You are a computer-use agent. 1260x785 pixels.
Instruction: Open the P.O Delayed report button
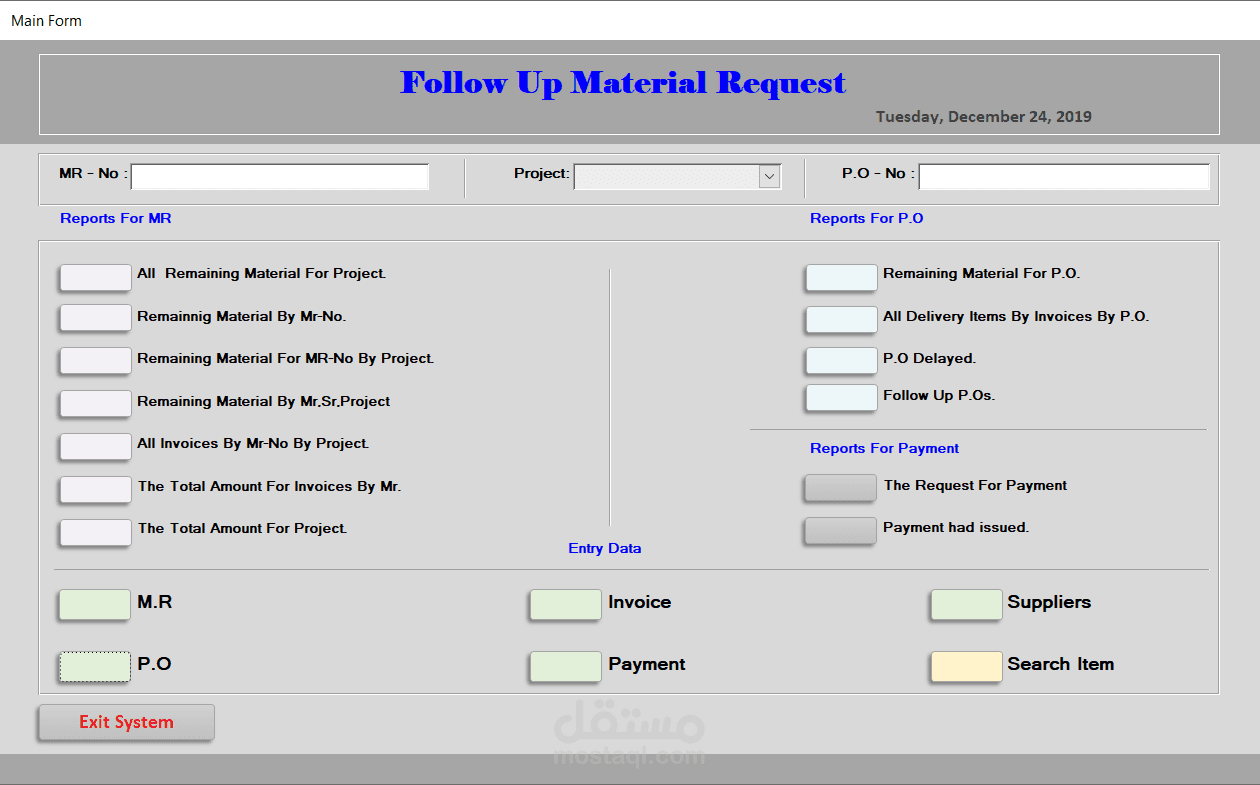[841, 361]
